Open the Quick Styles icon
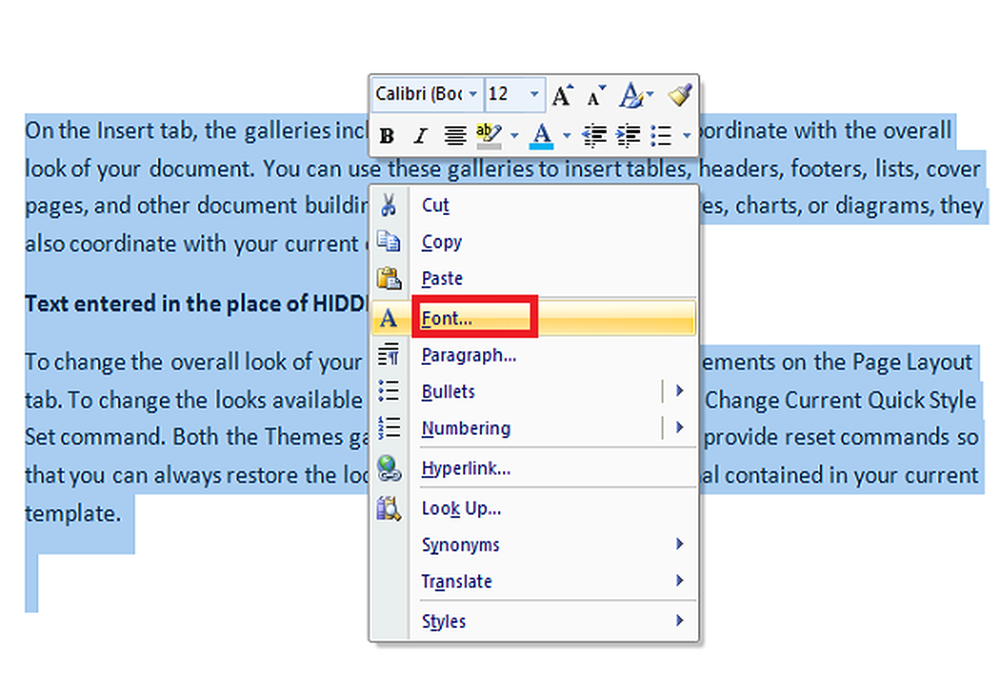The width and height of the screenshot is (1000, 696). point(631,95)
